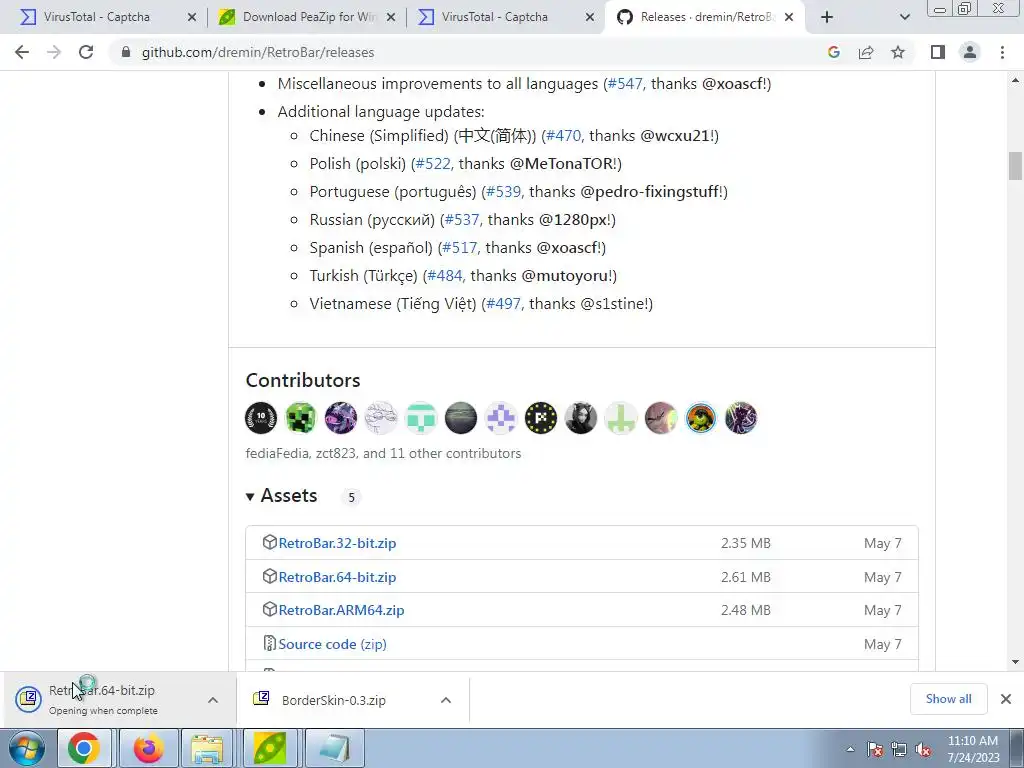The width and height of the screenshot is (1024, 768).
Task: Click the muted volume tray icon
Action: coord(923,749)
